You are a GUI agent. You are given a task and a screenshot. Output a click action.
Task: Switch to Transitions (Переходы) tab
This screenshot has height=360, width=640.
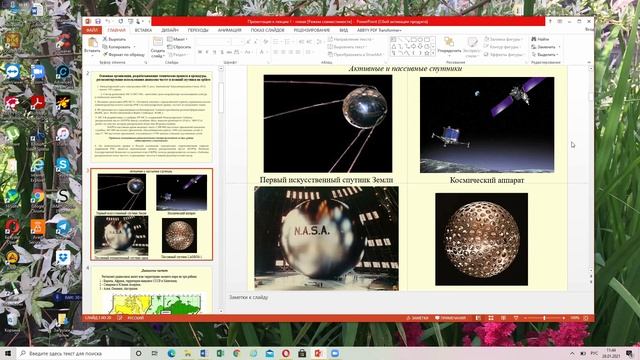198,30
